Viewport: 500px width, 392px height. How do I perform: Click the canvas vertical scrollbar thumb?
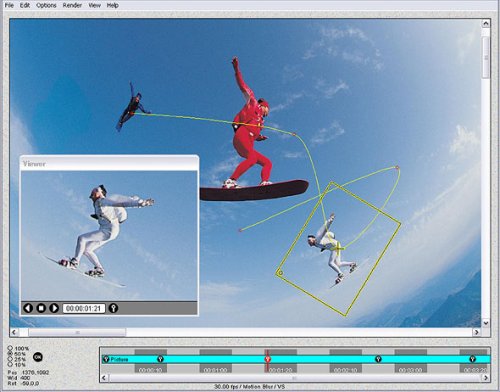pos(486,57)
